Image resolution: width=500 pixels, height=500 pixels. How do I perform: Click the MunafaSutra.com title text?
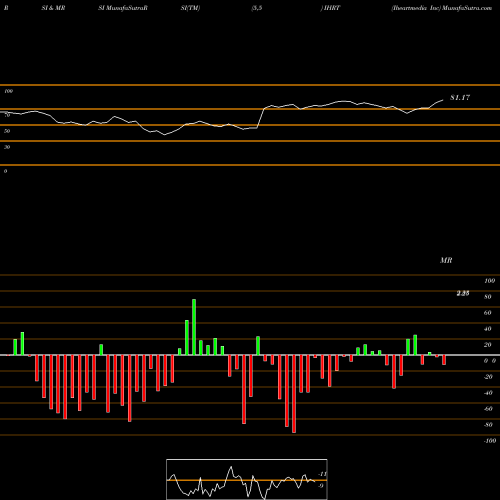(467, 8)
